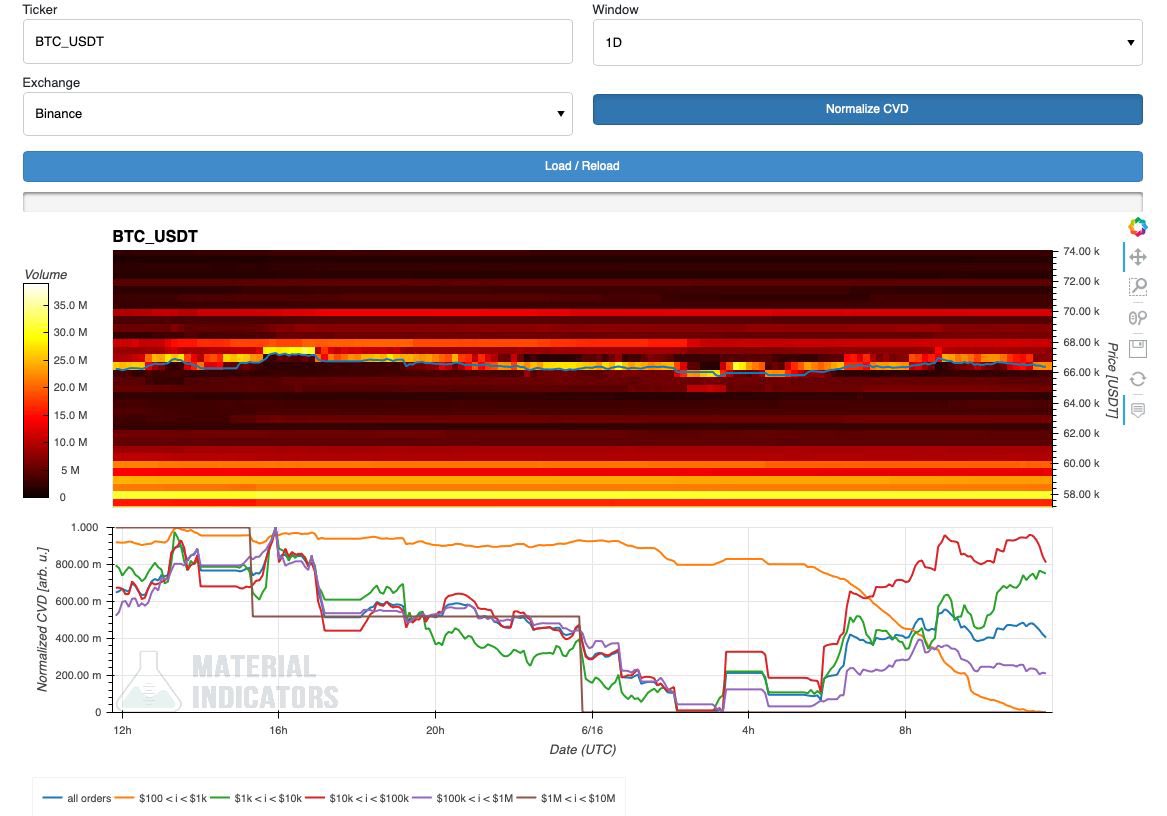1167x816 pixels.
Task: Click the '16h' time tick
Action: (x=278, y=730)
